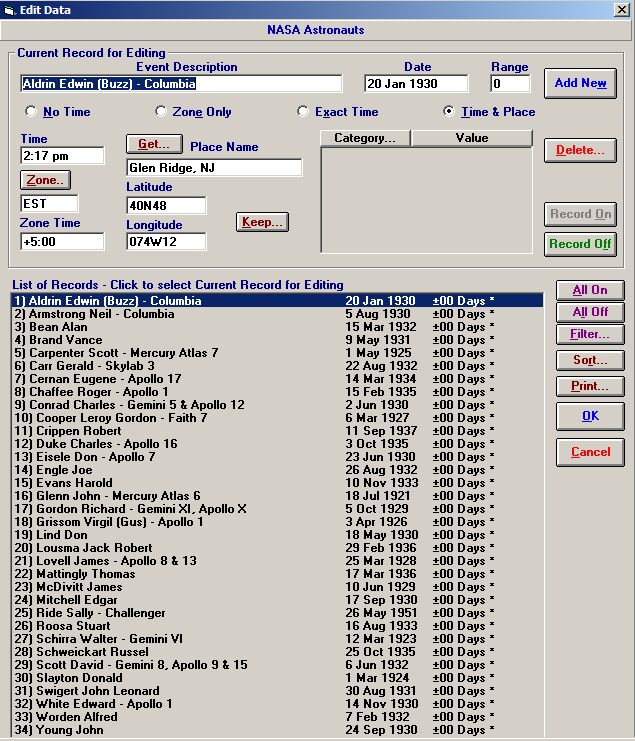Turn the record off with Record Off
The width and height of the screenshot is (635, 741).
pos(580,244)
